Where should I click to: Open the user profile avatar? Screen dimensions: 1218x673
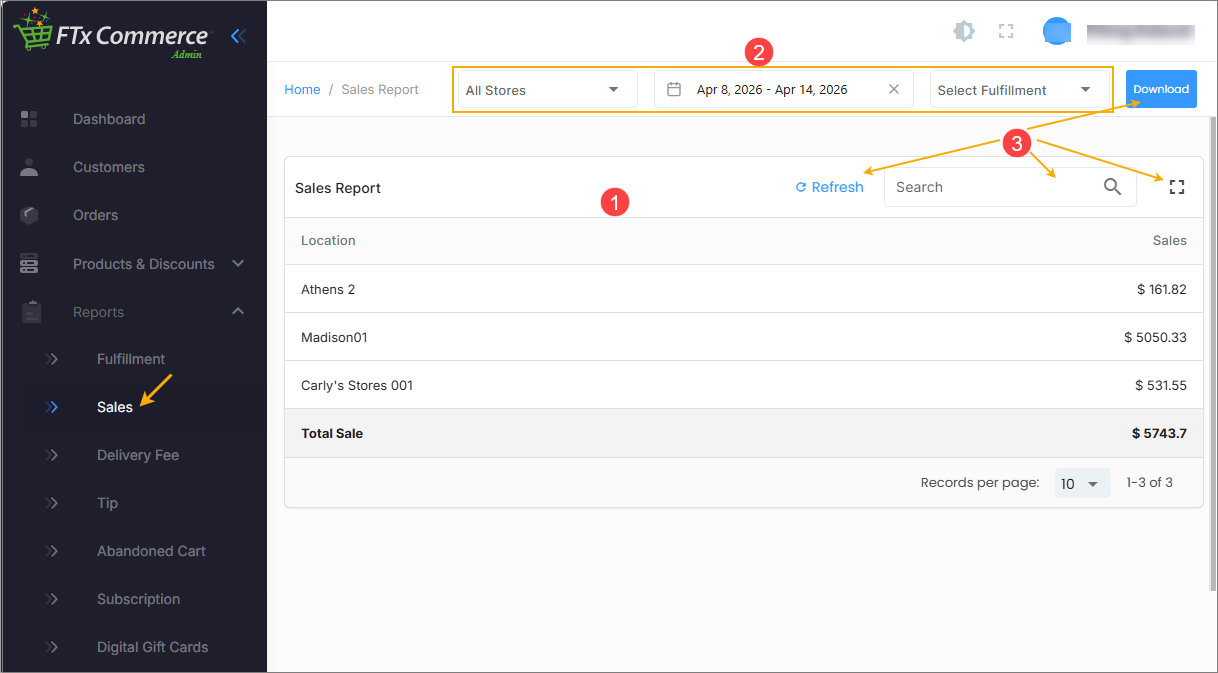pos(1057,32)
